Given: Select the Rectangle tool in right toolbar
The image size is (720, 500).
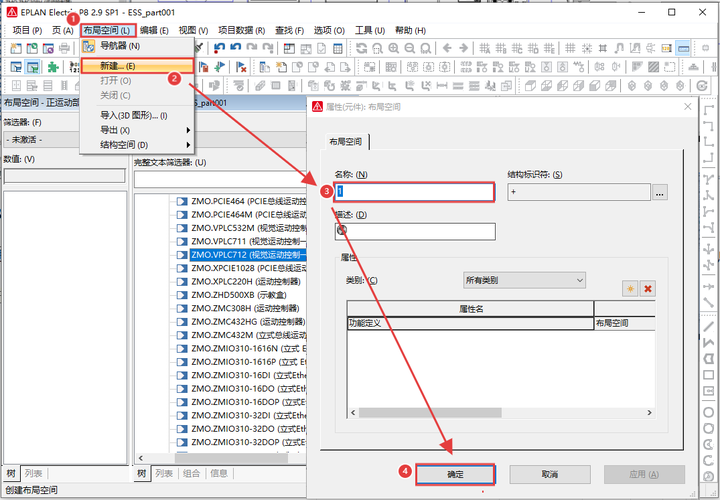Looking at the screenshot, I should coord(709,375).
